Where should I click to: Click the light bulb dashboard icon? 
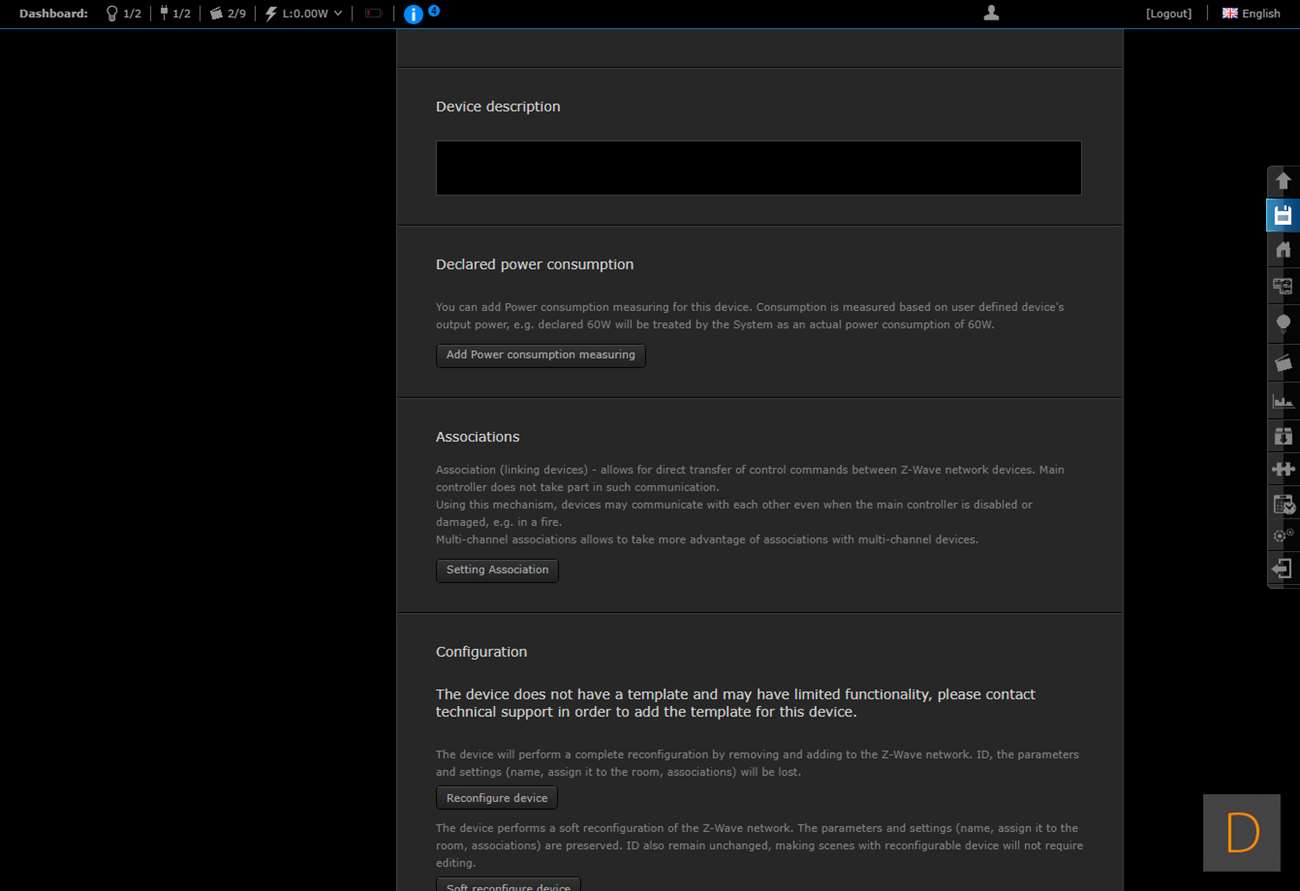(112, 14)
